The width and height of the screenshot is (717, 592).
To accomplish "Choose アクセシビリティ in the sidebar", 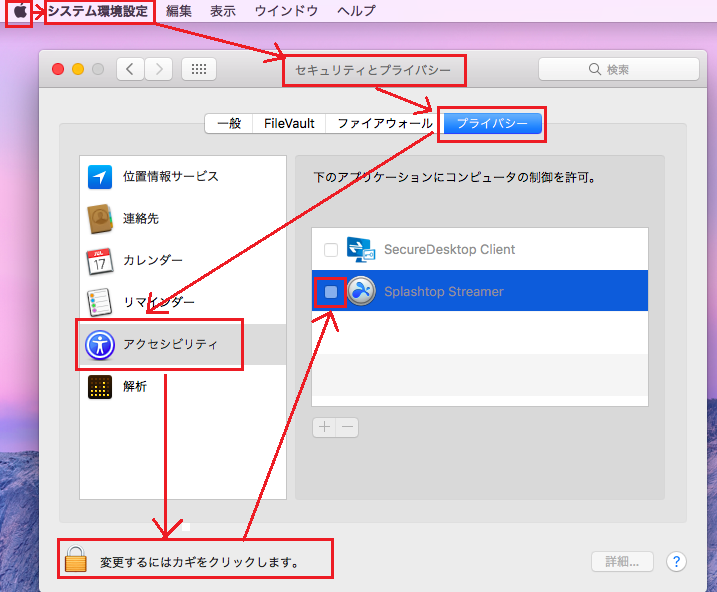I will (x=183, y=345).
